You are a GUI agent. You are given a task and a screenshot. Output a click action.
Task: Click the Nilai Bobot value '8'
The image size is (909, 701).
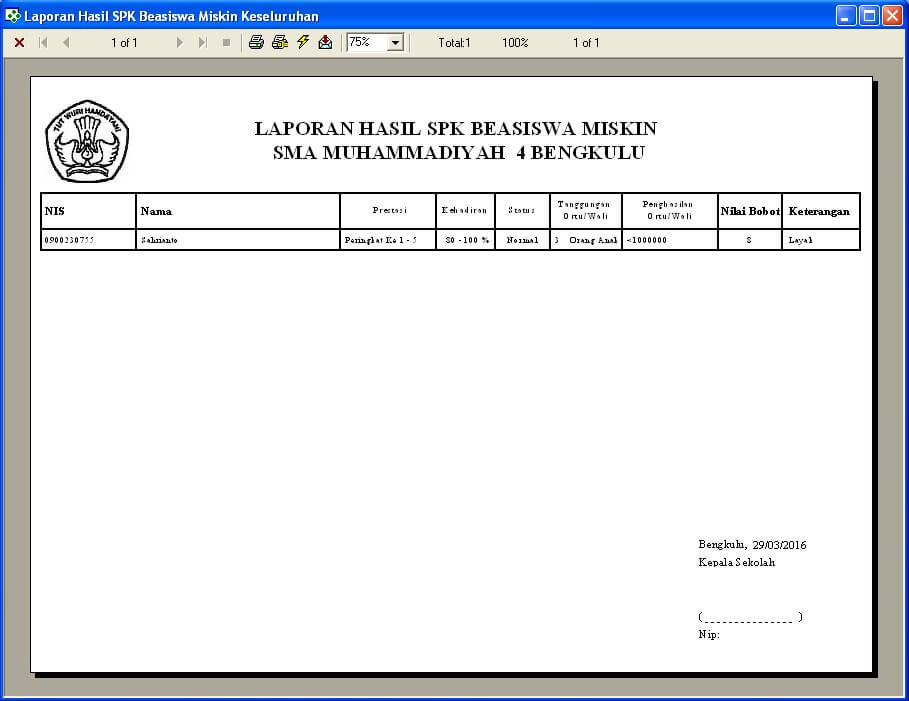point(749,240)
